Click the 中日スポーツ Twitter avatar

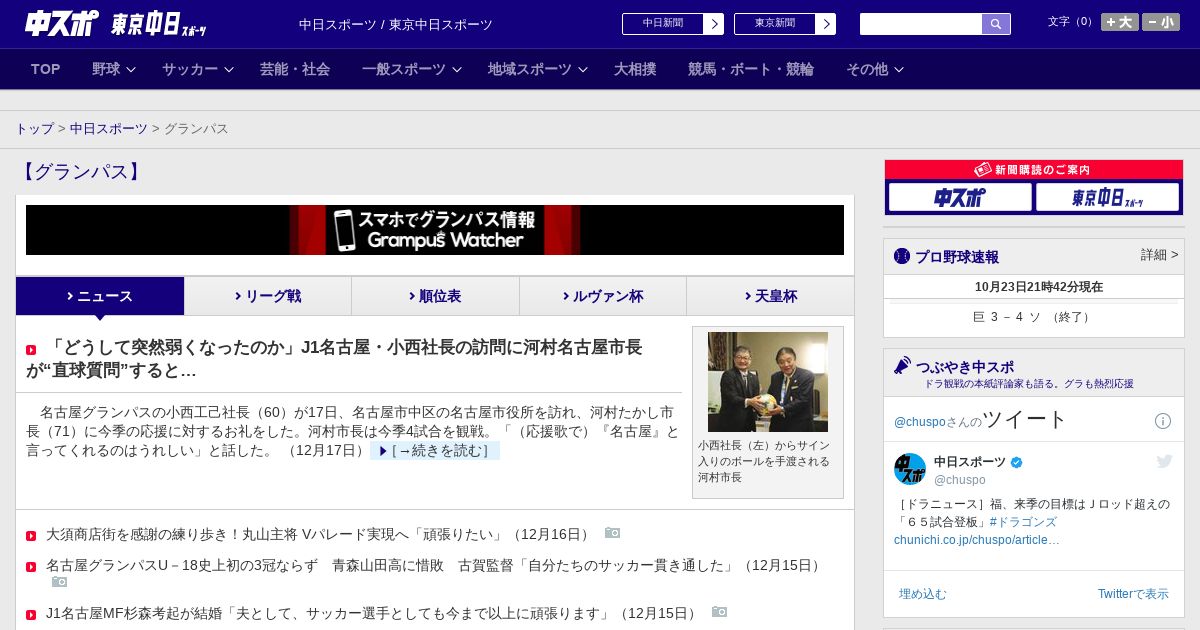910,469
